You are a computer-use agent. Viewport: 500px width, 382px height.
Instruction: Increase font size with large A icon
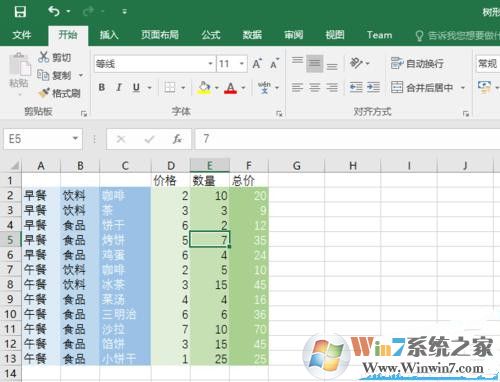[x=257, y=63]
